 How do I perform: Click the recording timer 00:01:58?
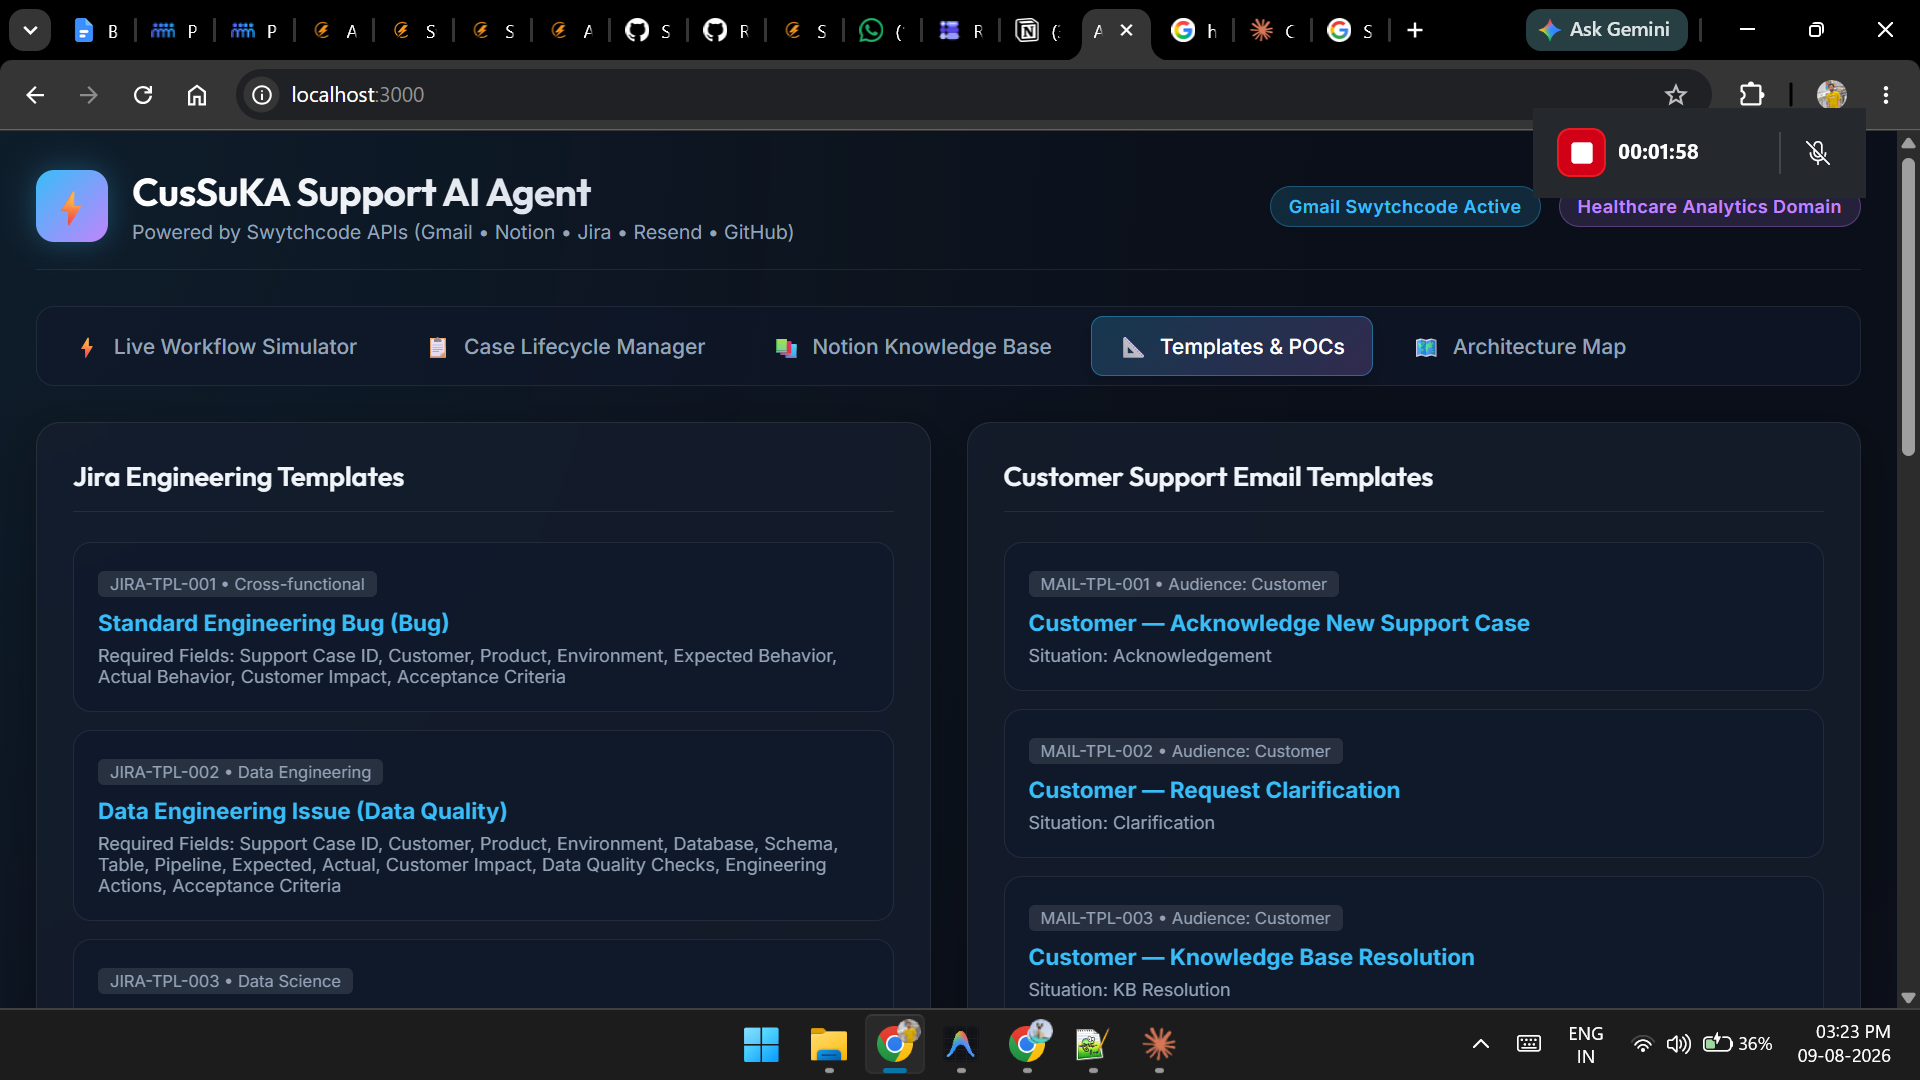point(1658,152)
